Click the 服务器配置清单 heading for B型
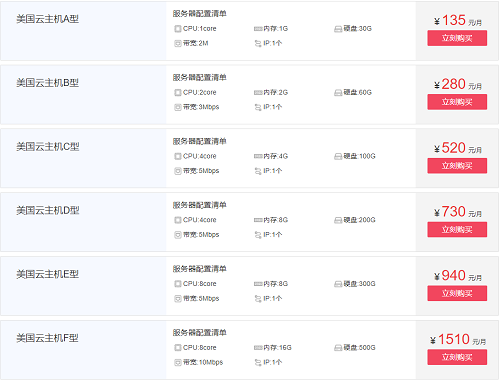 pos(199,77)
